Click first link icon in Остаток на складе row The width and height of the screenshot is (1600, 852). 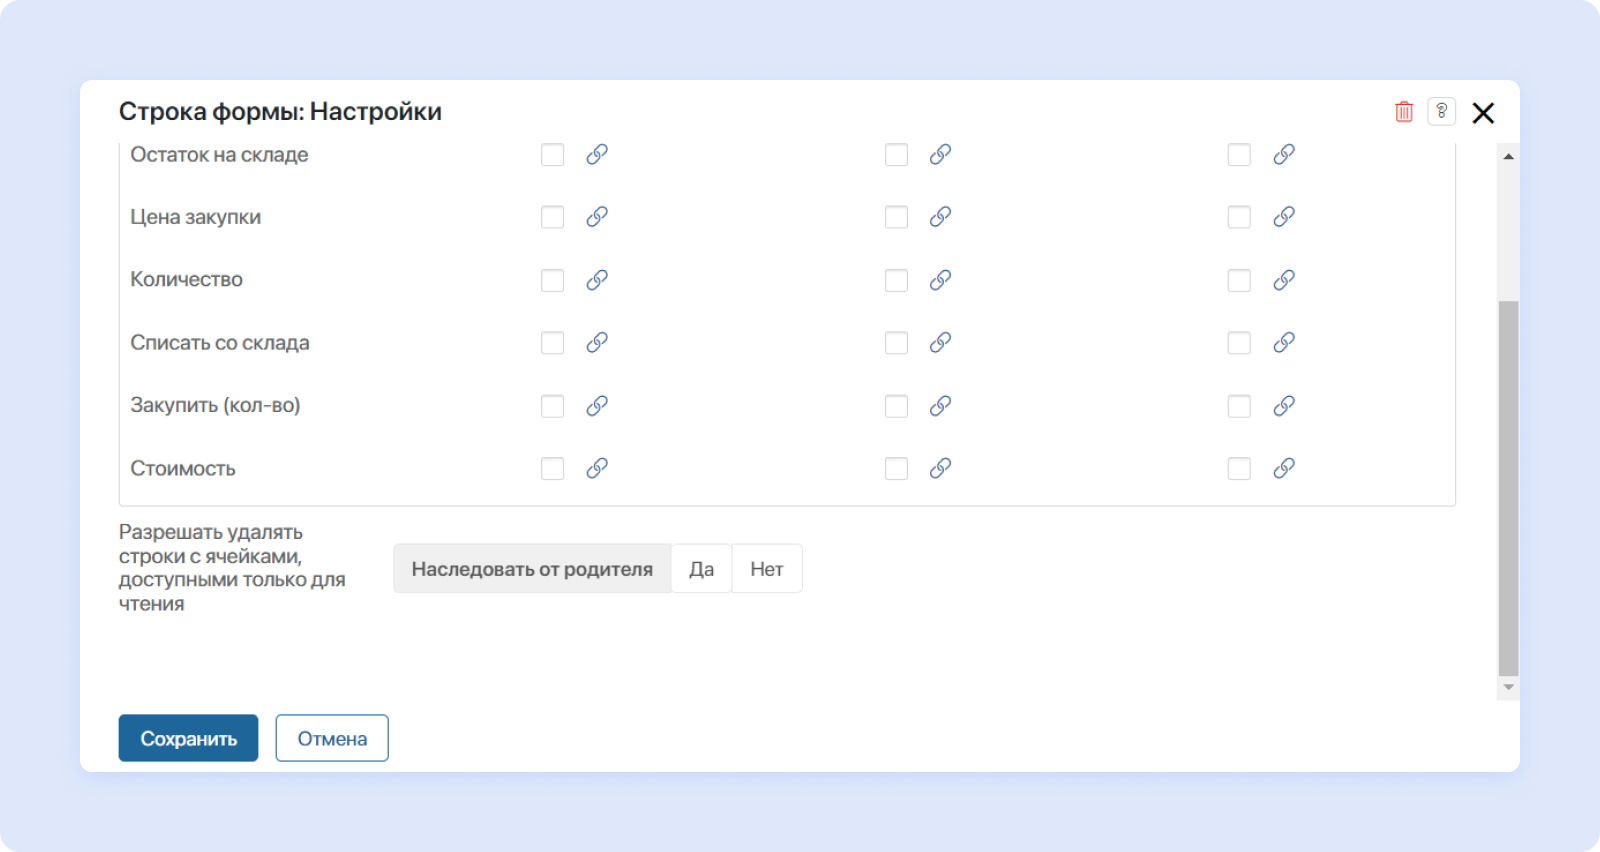point(597,155)
